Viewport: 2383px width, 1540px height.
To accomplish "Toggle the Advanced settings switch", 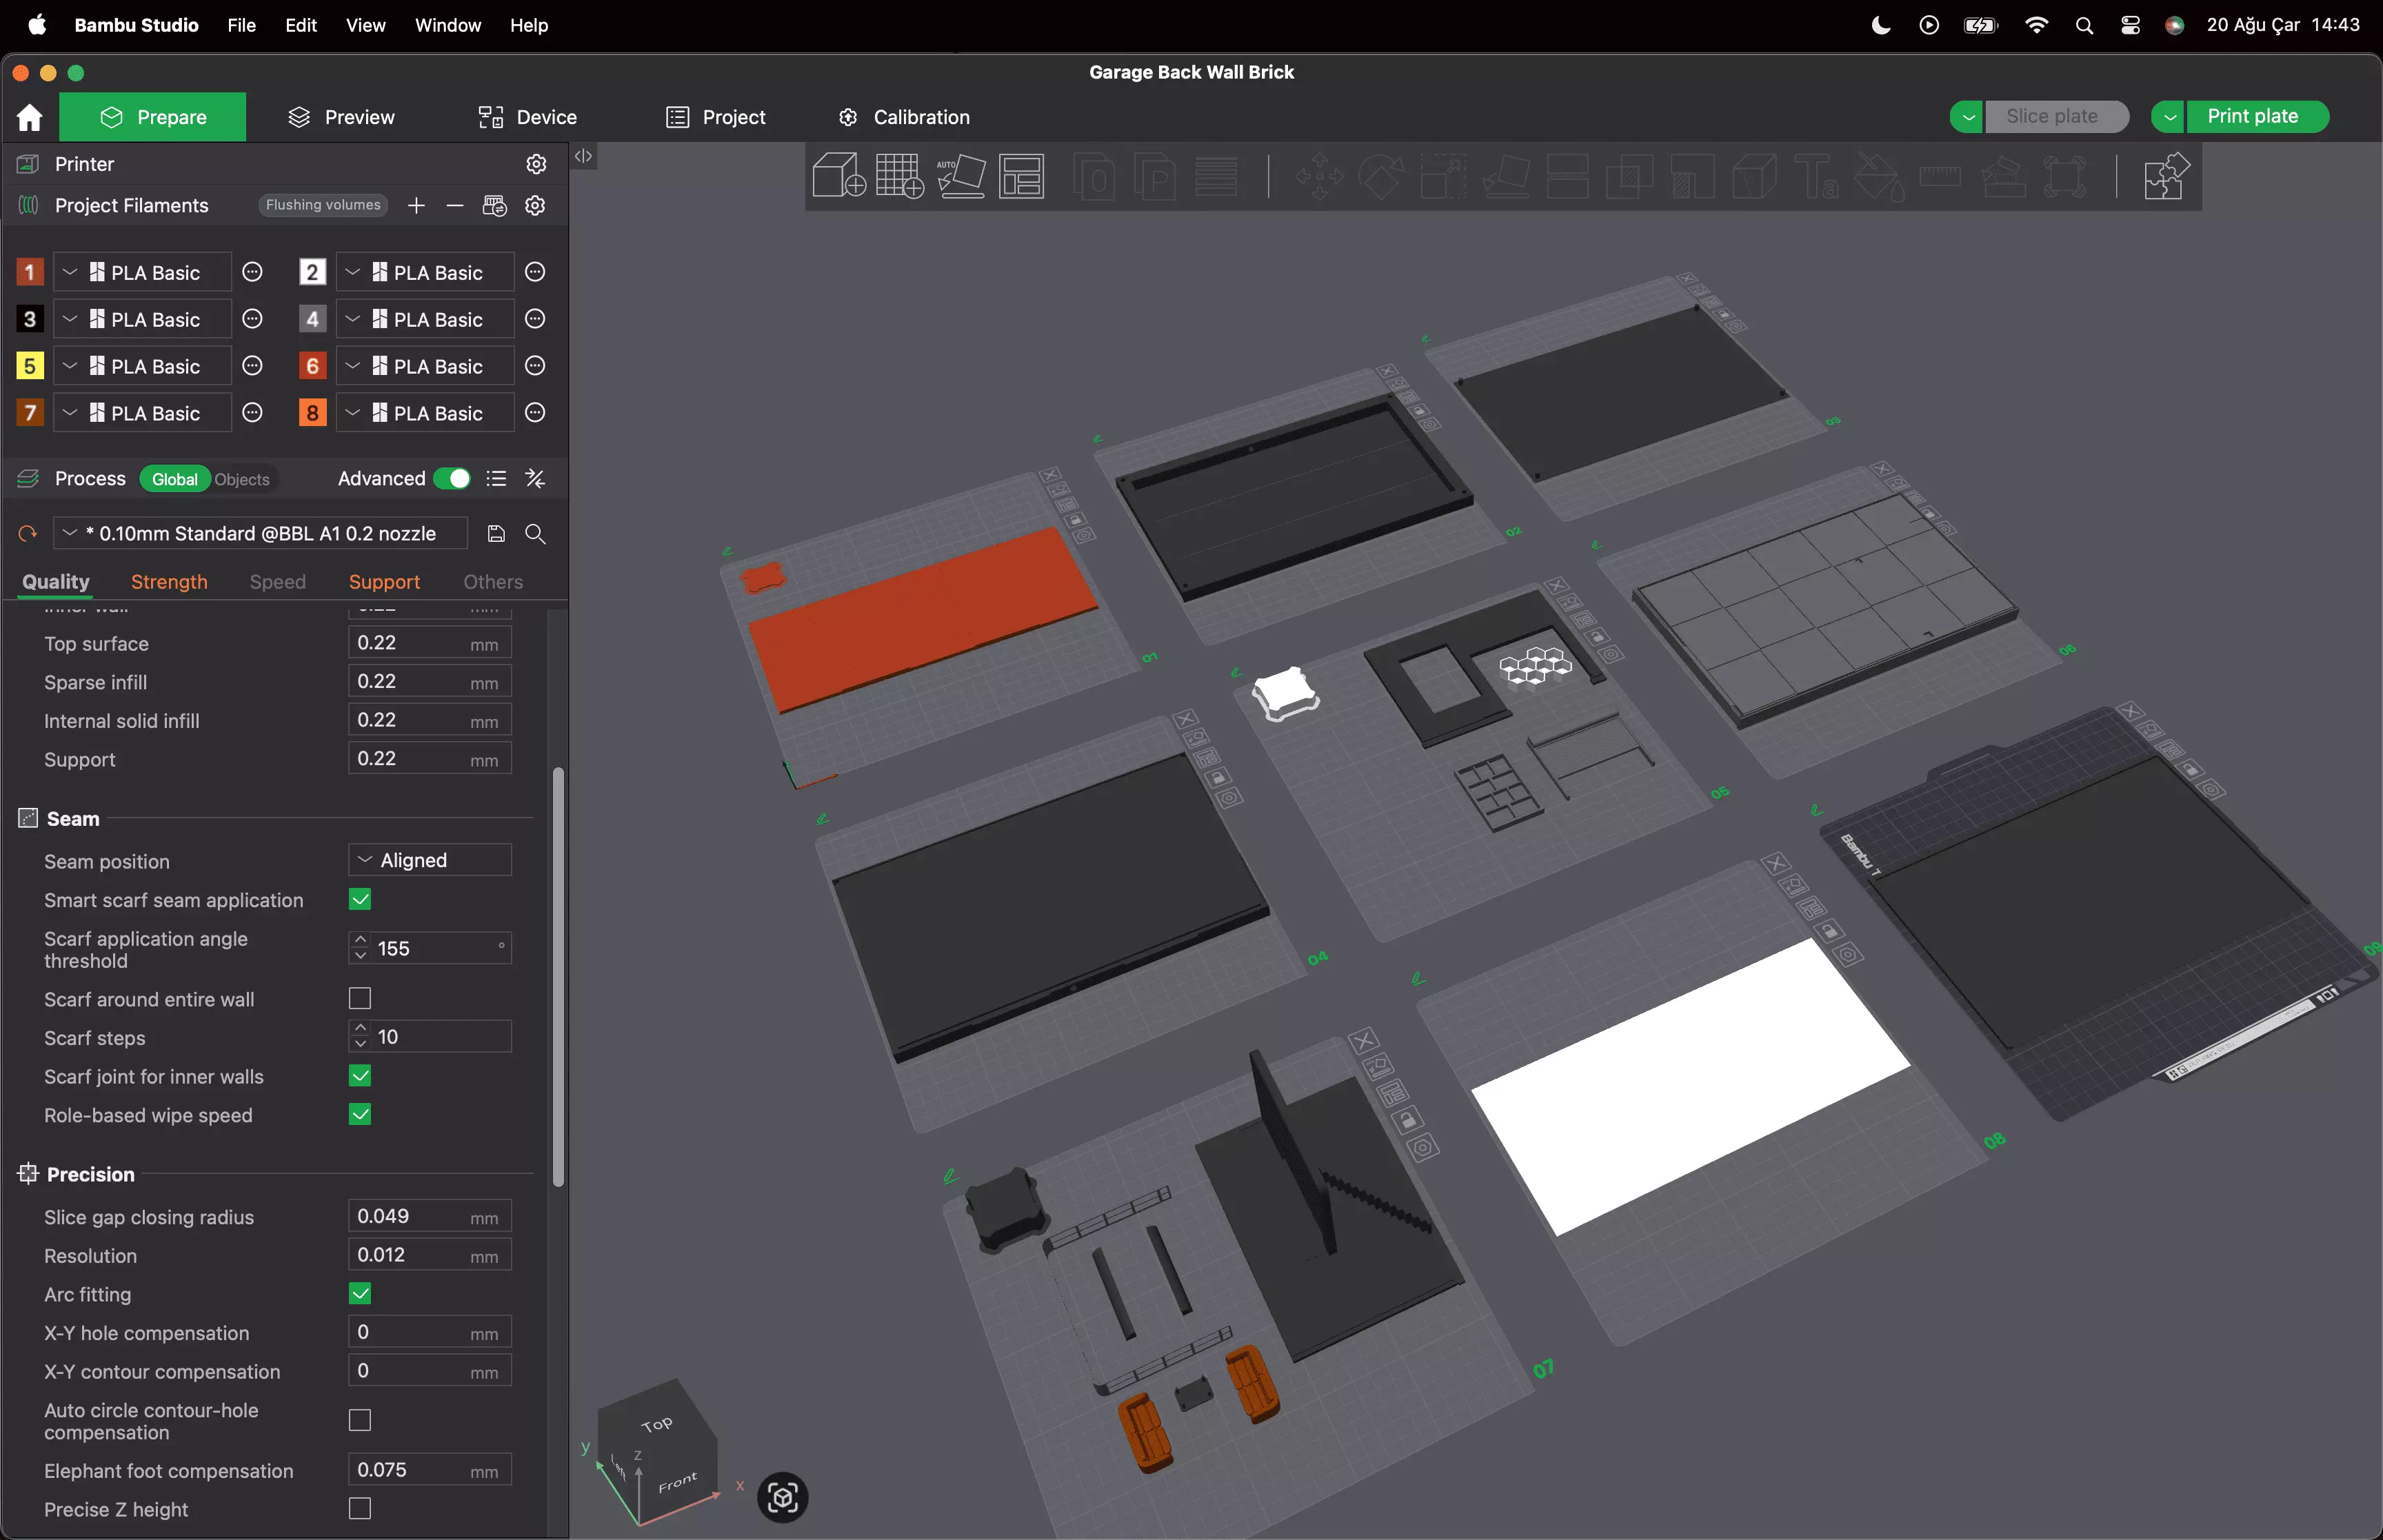I will pos(452,479).
